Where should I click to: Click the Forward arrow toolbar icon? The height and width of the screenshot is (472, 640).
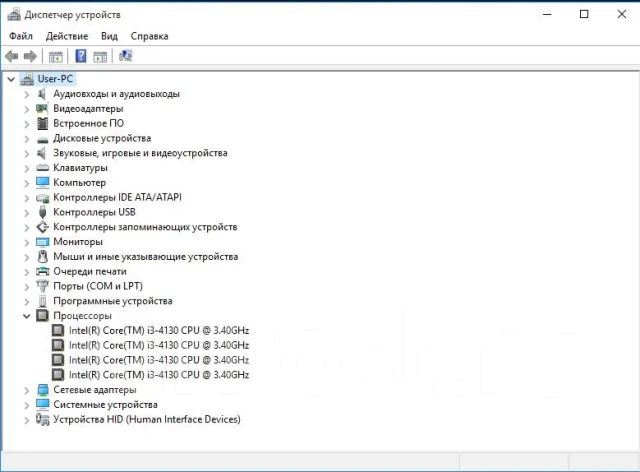coord(30,56)
